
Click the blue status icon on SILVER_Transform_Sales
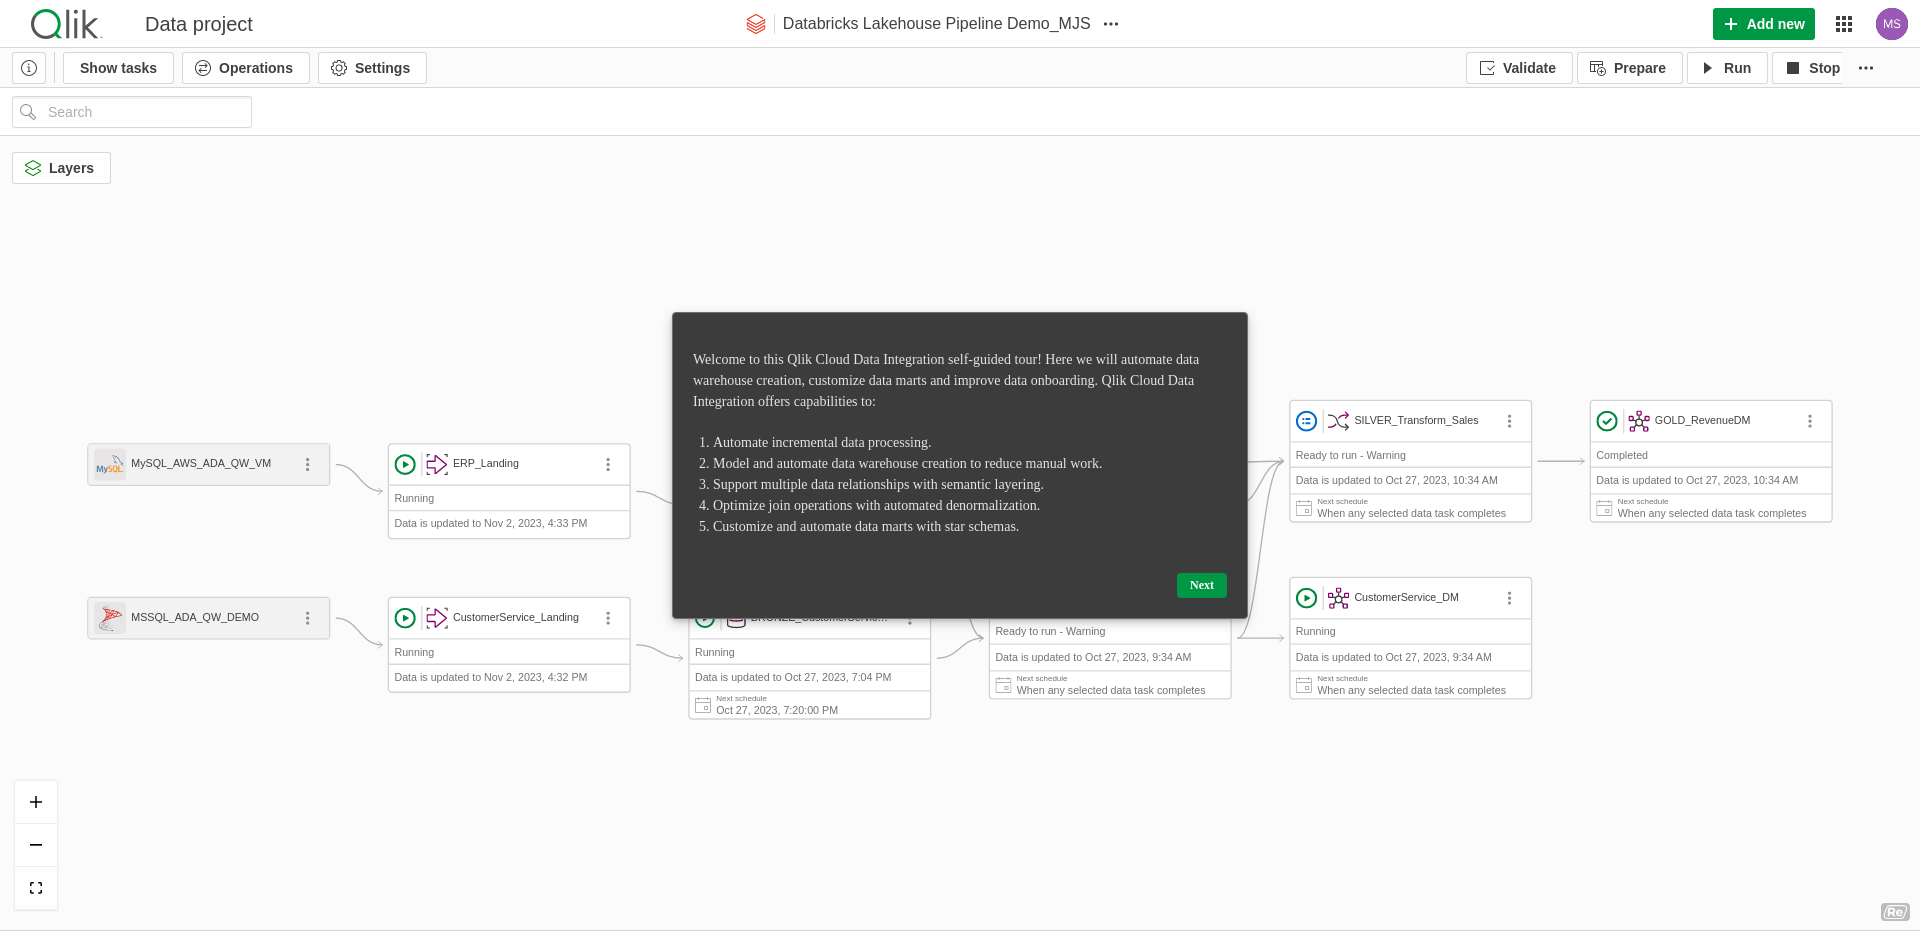click(1306, 421)
